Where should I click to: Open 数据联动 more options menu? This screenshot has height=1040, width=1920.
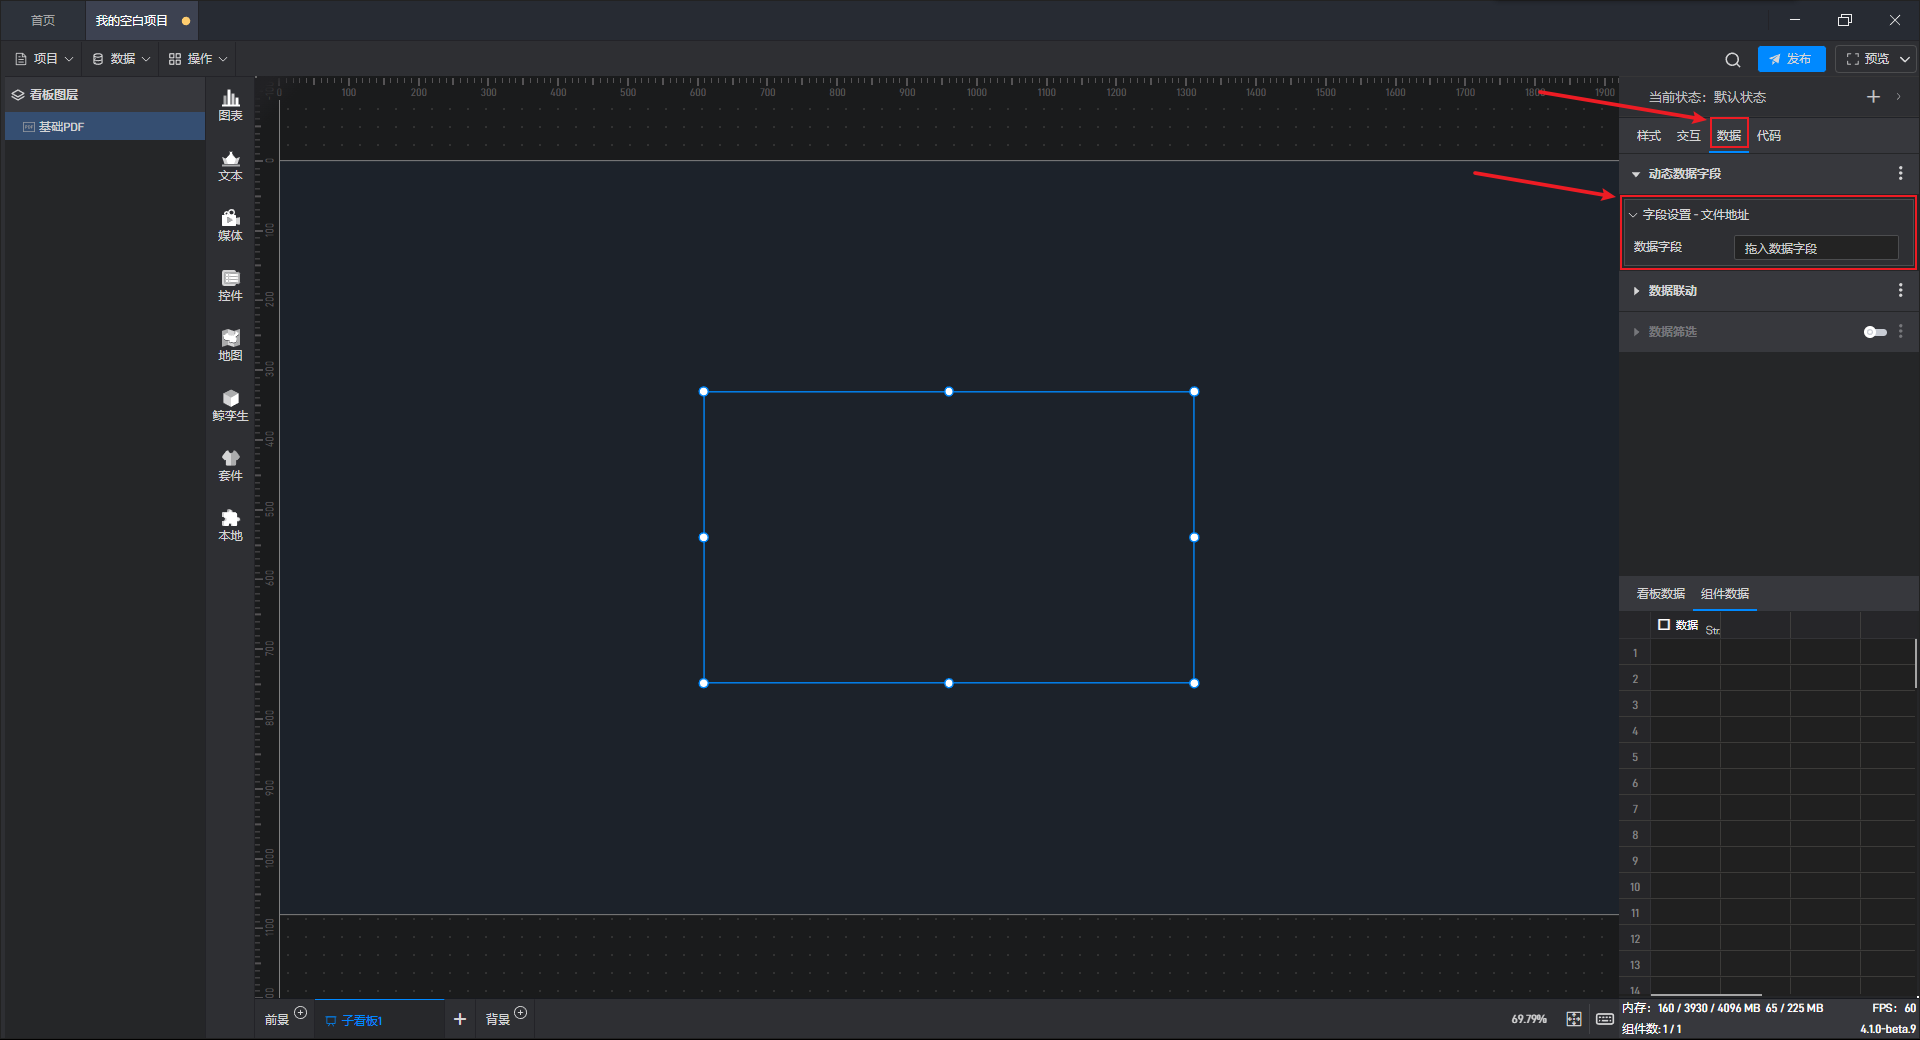click(1900, 291)
